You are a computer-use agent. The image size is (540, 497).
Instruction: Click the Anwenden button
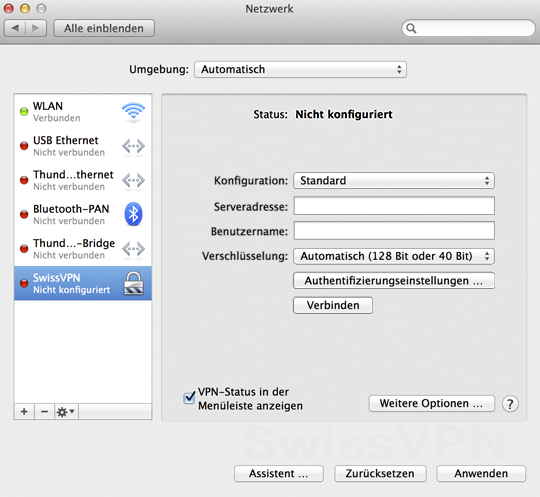click(481, 474)
